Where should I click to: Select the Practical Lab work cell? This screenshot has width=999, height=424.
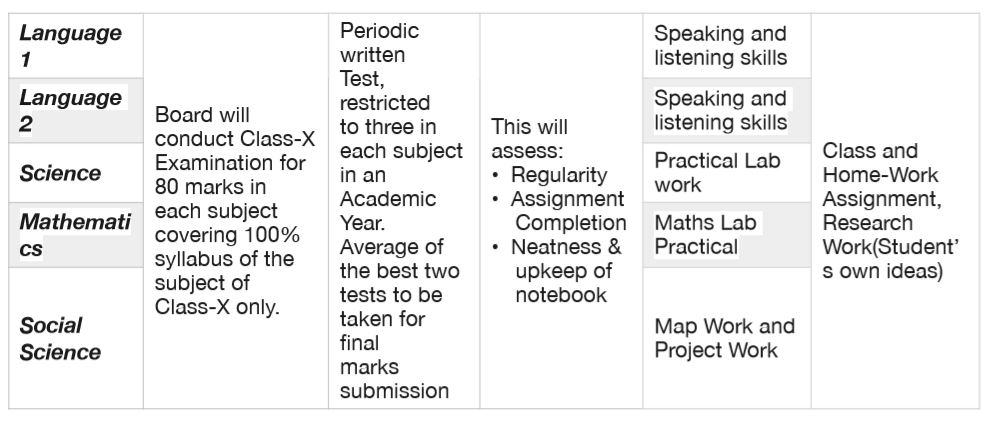(x=717, y=172)
